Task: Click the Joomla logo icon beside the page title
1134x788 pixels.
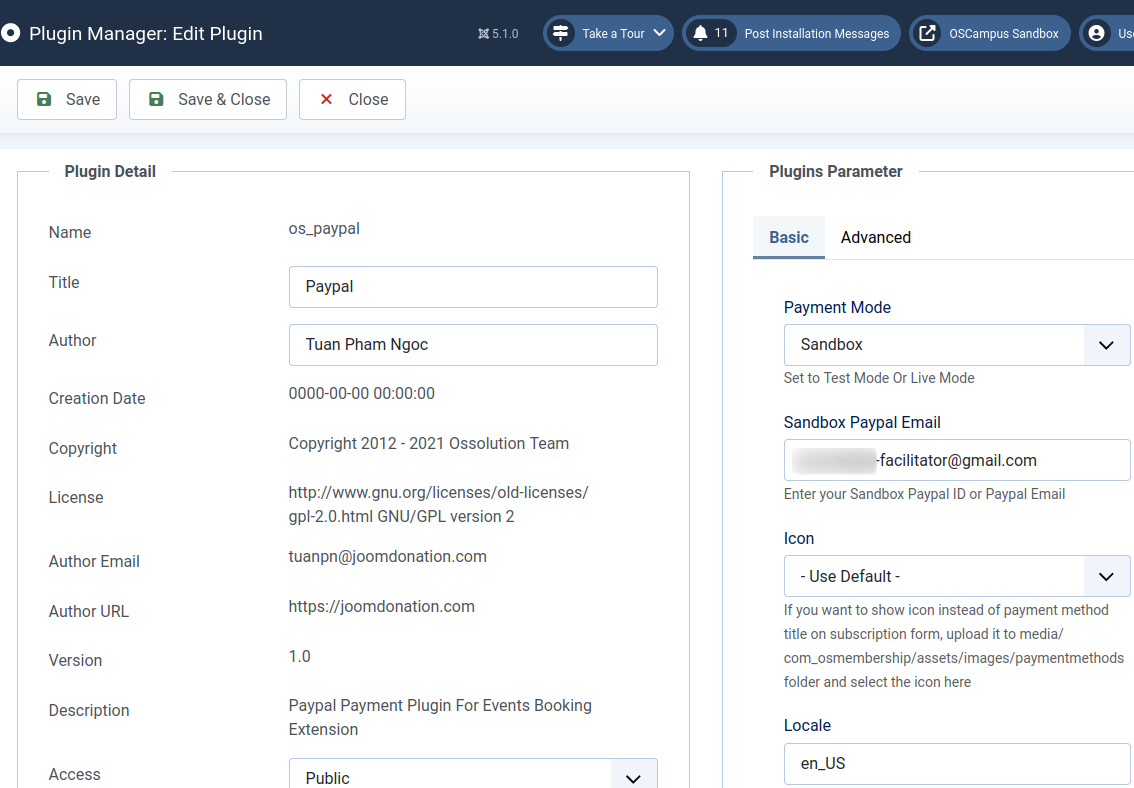Action: (9, 33)
